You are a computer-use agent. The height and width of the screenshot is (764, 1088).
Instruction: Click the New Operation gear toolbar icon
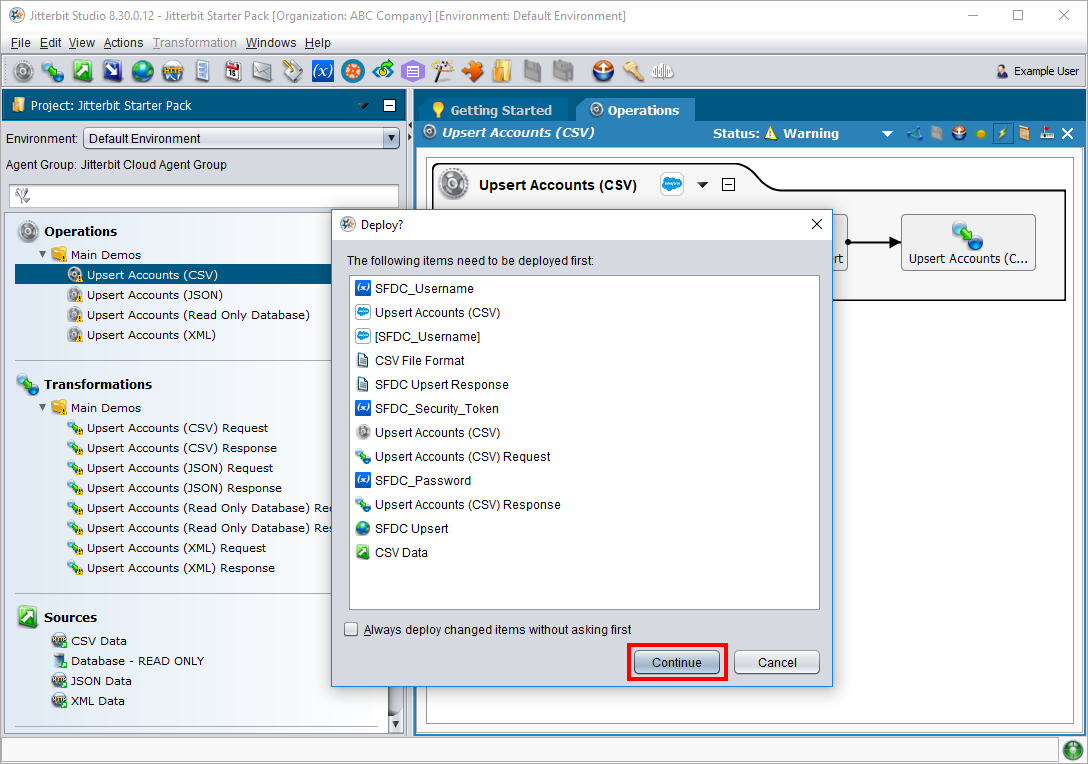[23, 71]
